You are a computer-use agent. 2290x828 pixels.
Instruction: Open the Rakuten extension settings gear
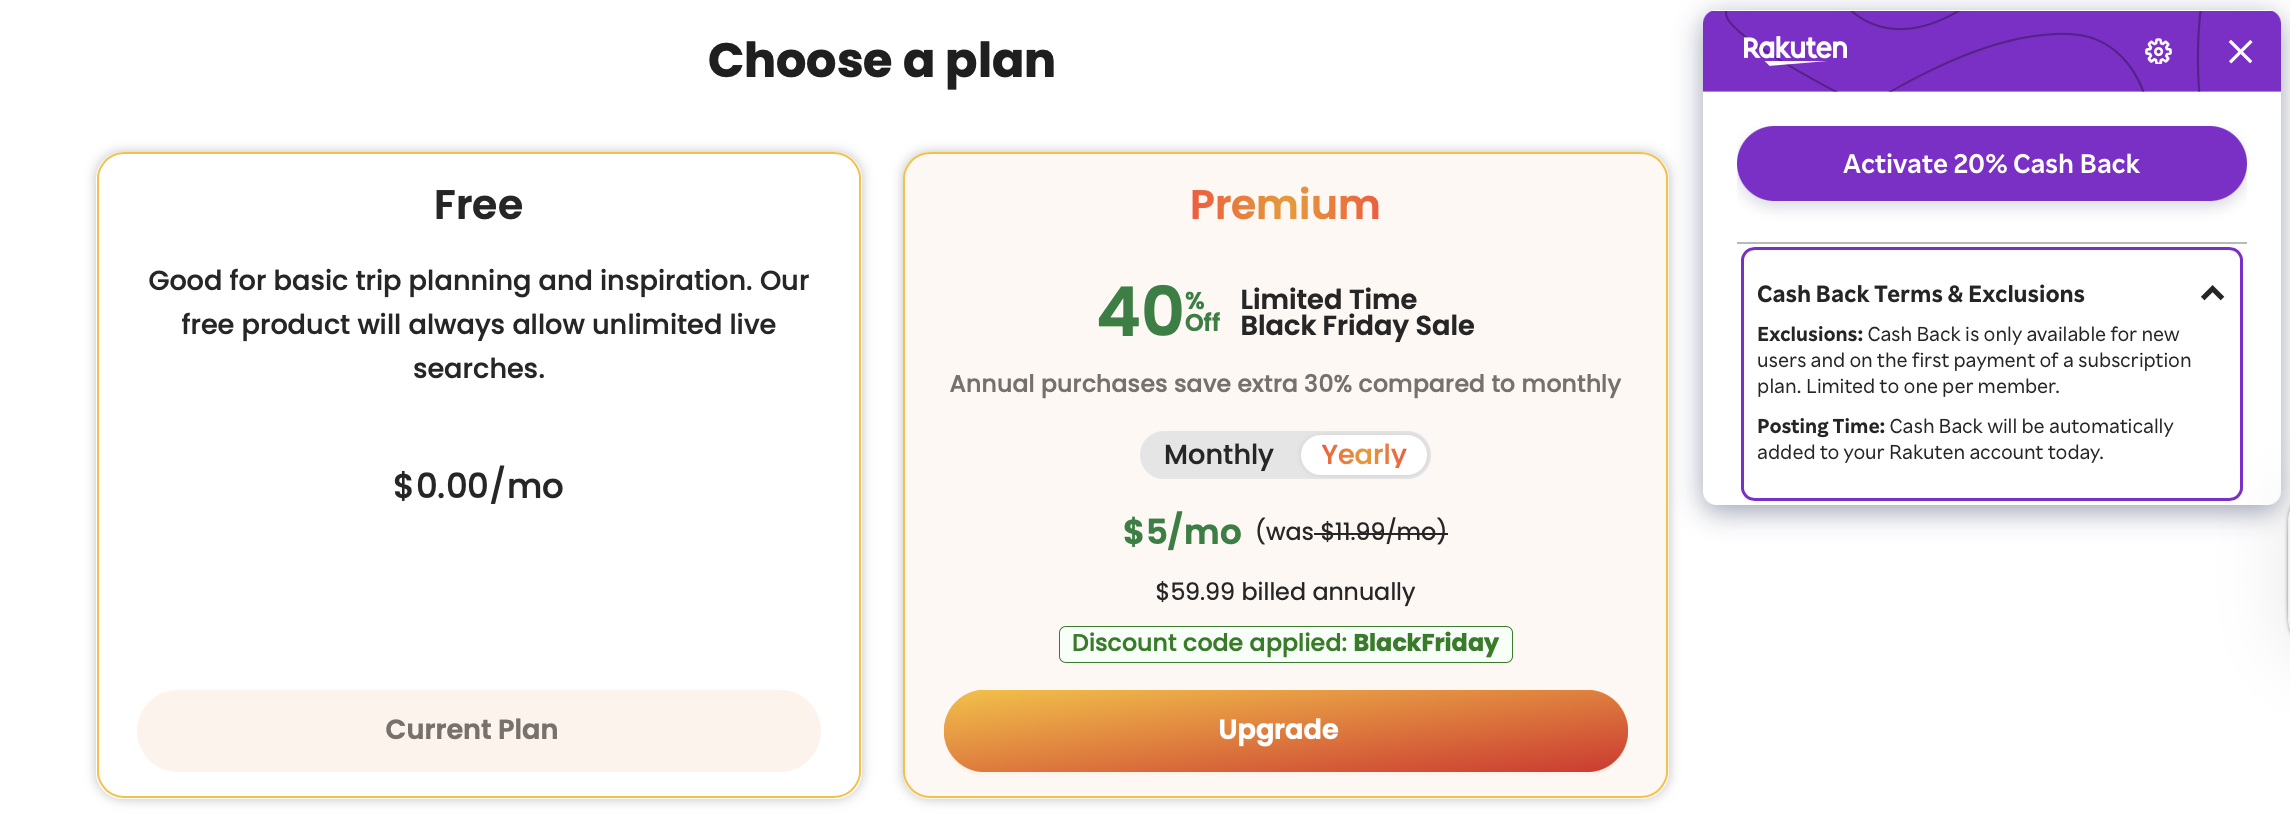click(x=2159, y=52)
